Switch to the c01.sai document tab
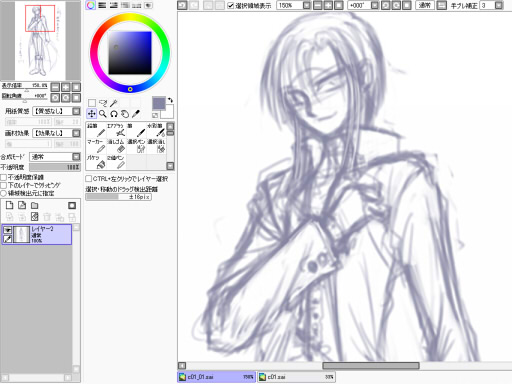The image size is (512, 384). [x=296, y=377]
